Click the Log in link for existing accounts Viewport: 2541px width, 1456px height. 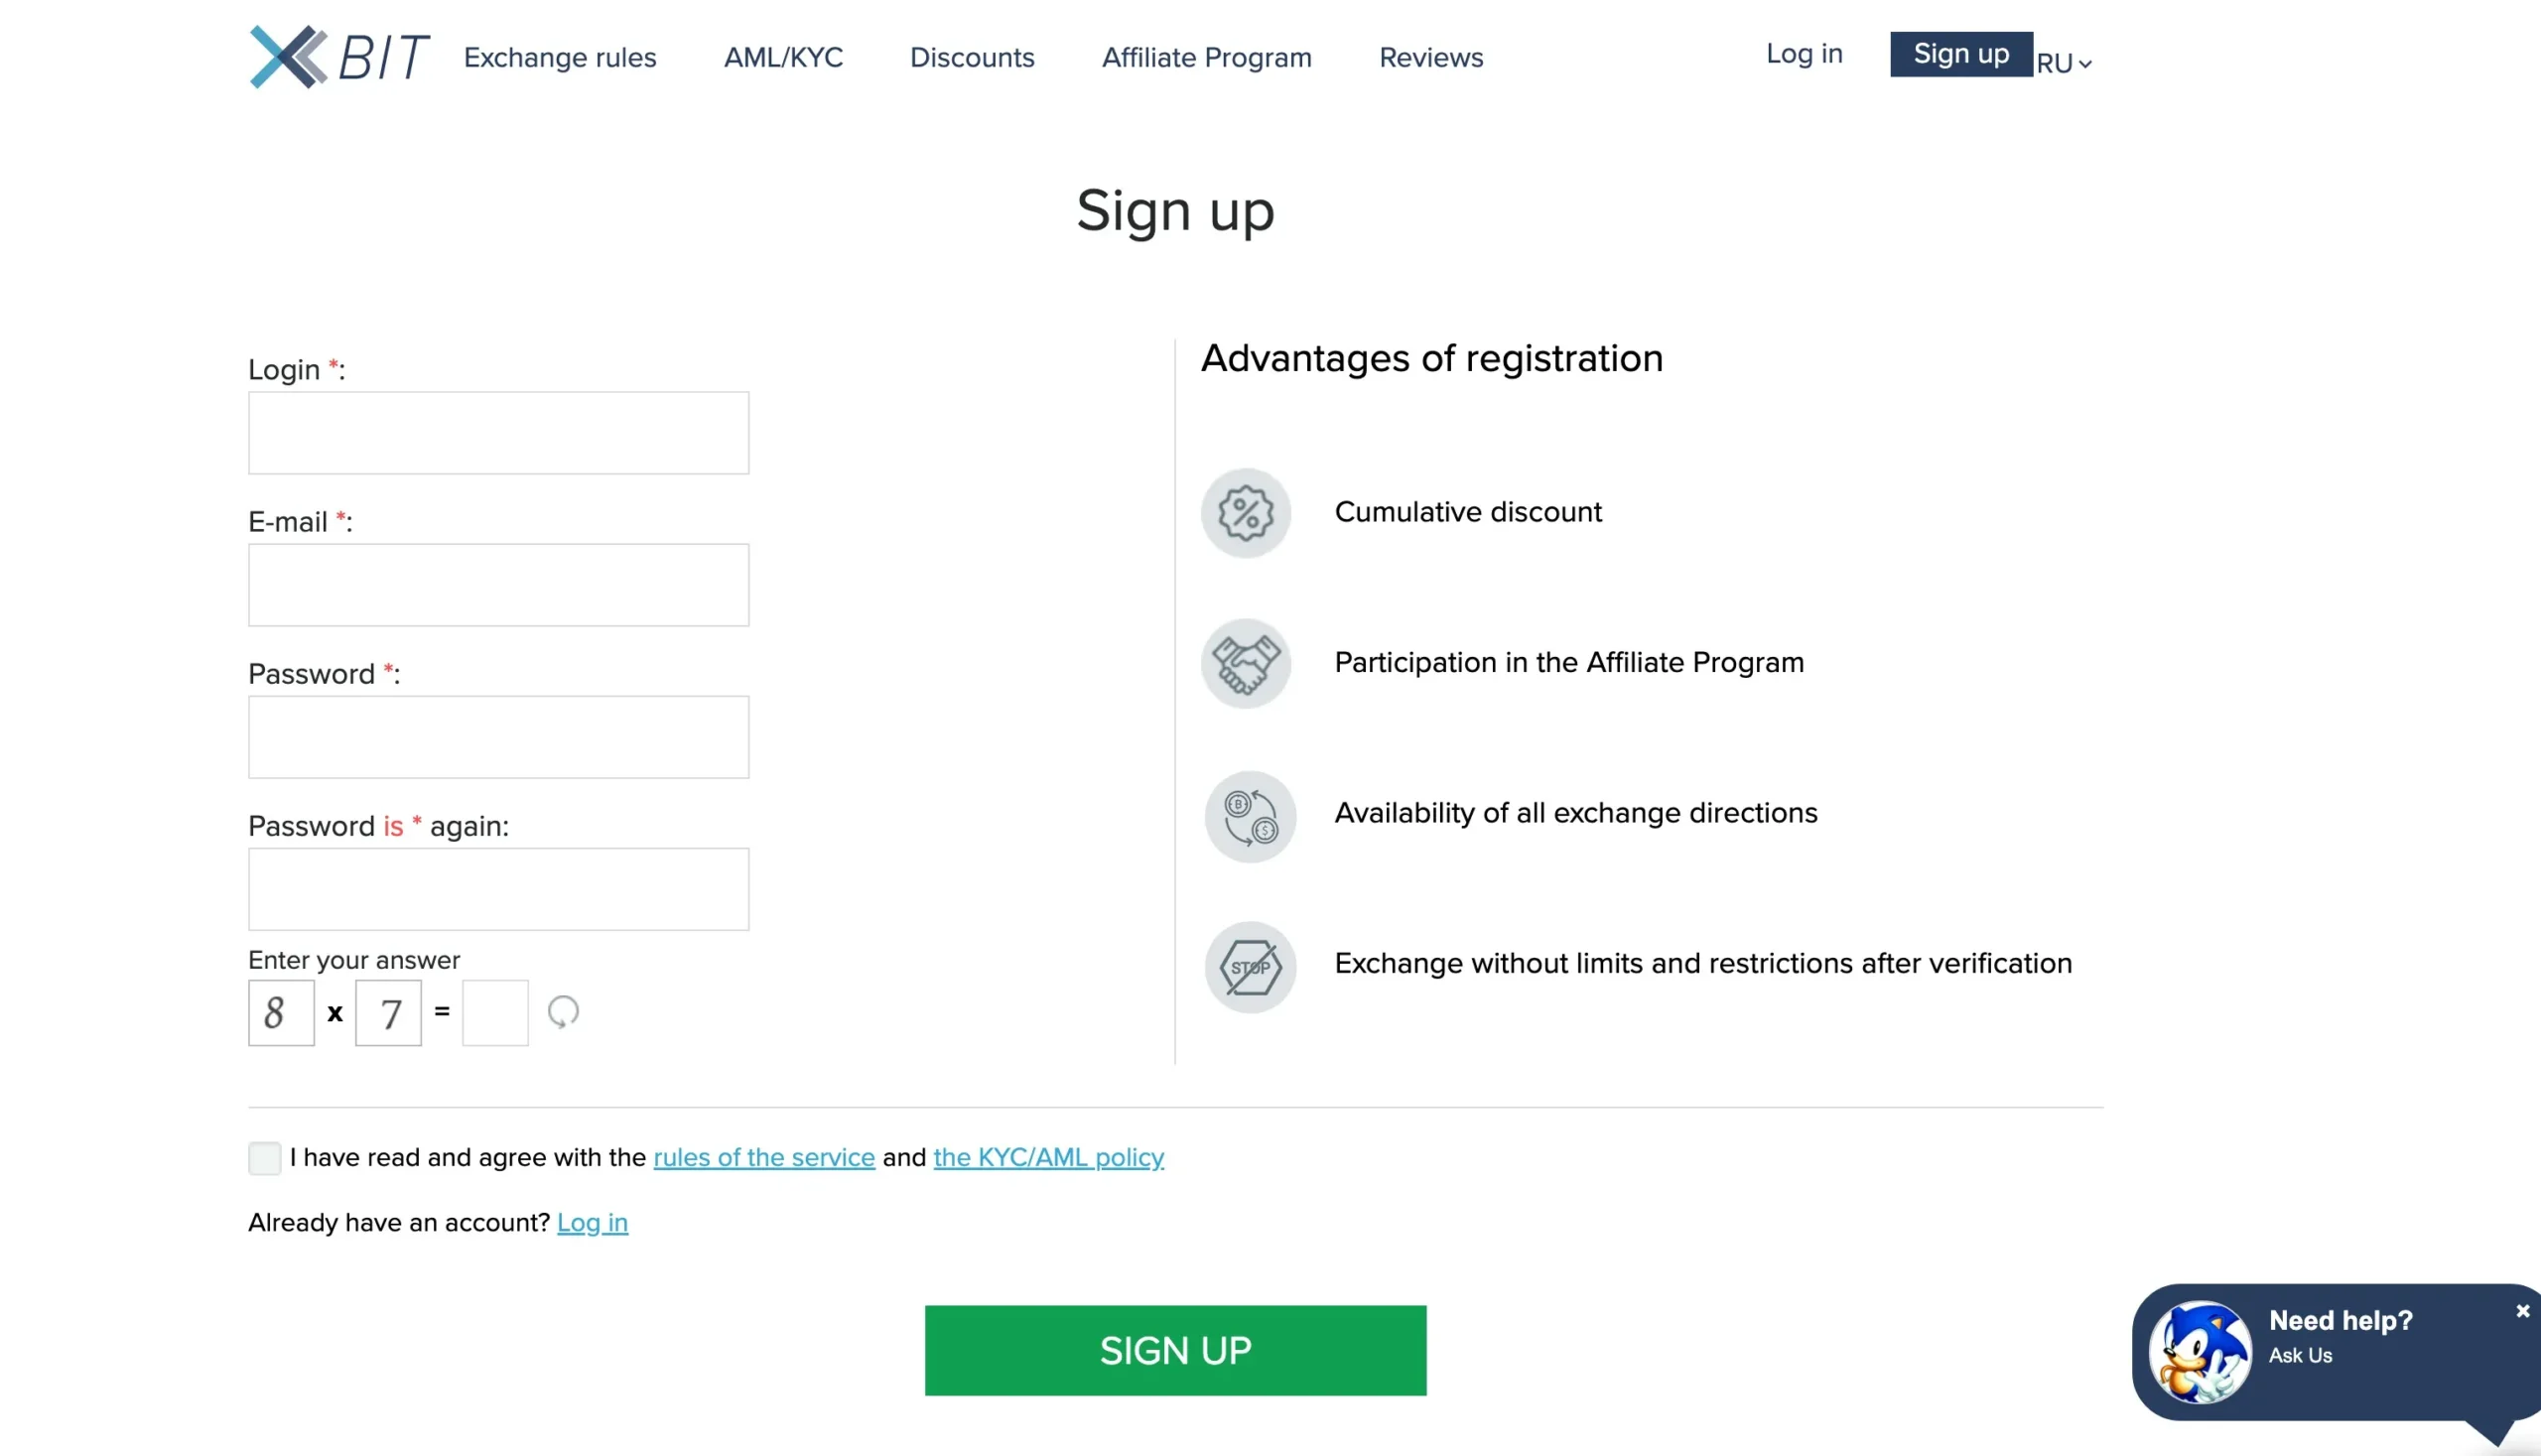coord(592,1222)
